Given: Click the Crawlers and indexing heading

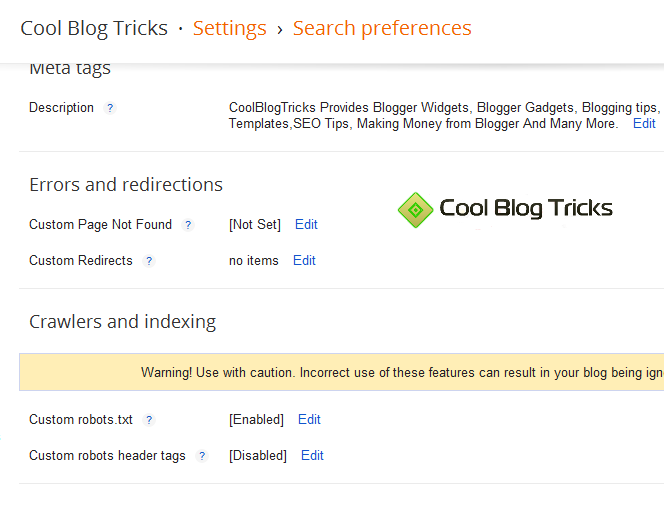Looking at the screenshot, I should (122, 322).
